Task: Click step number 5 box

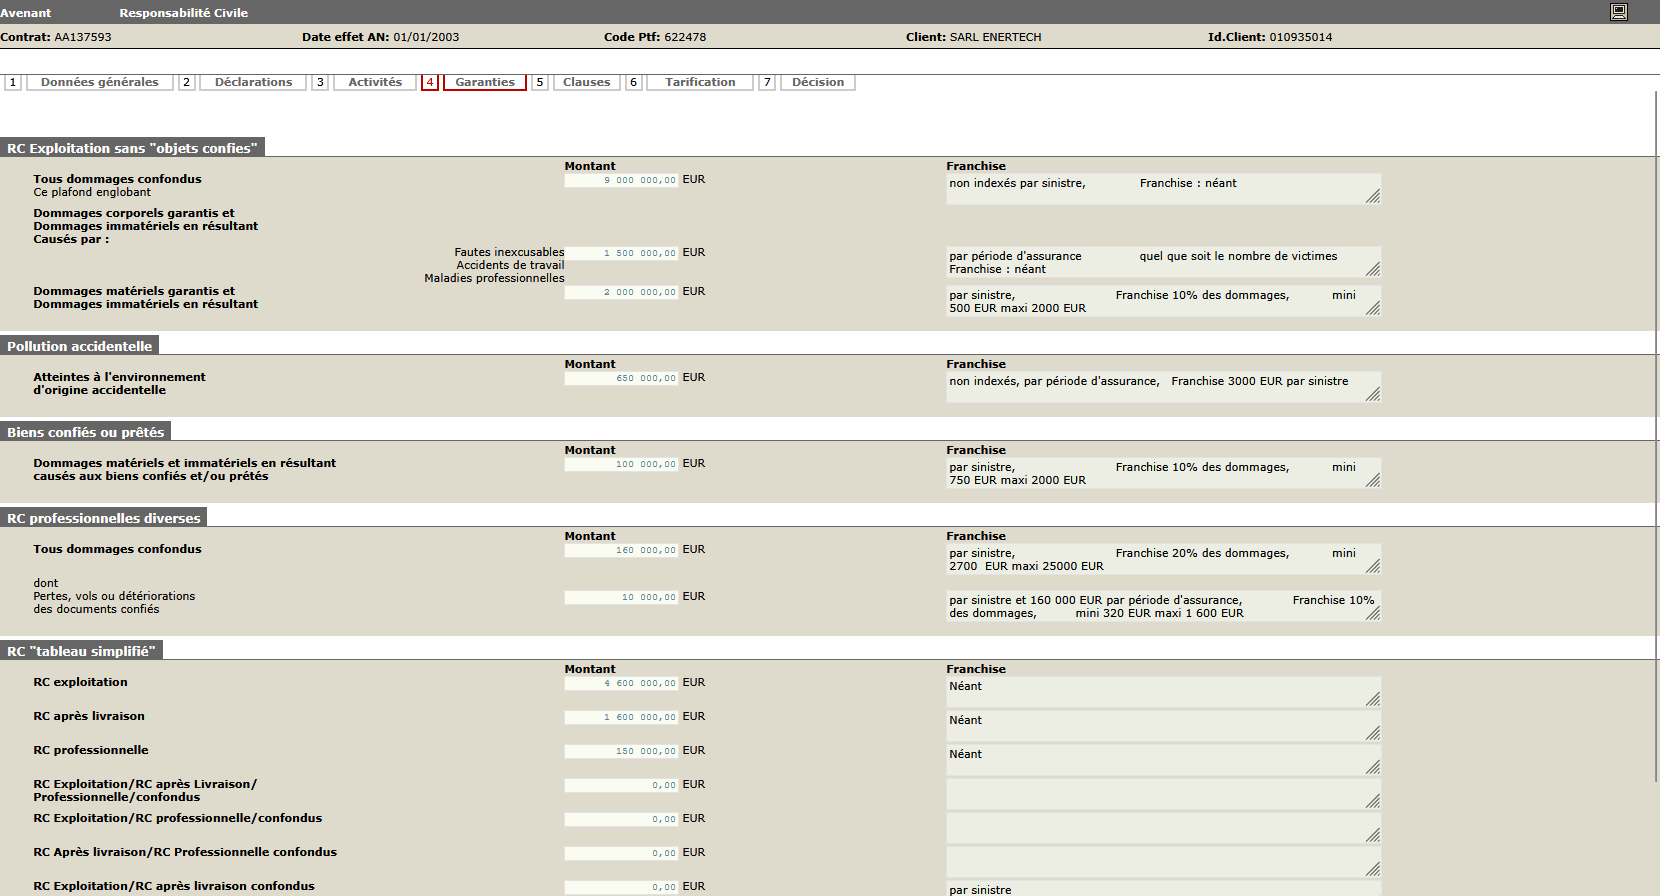Action: 540,82
